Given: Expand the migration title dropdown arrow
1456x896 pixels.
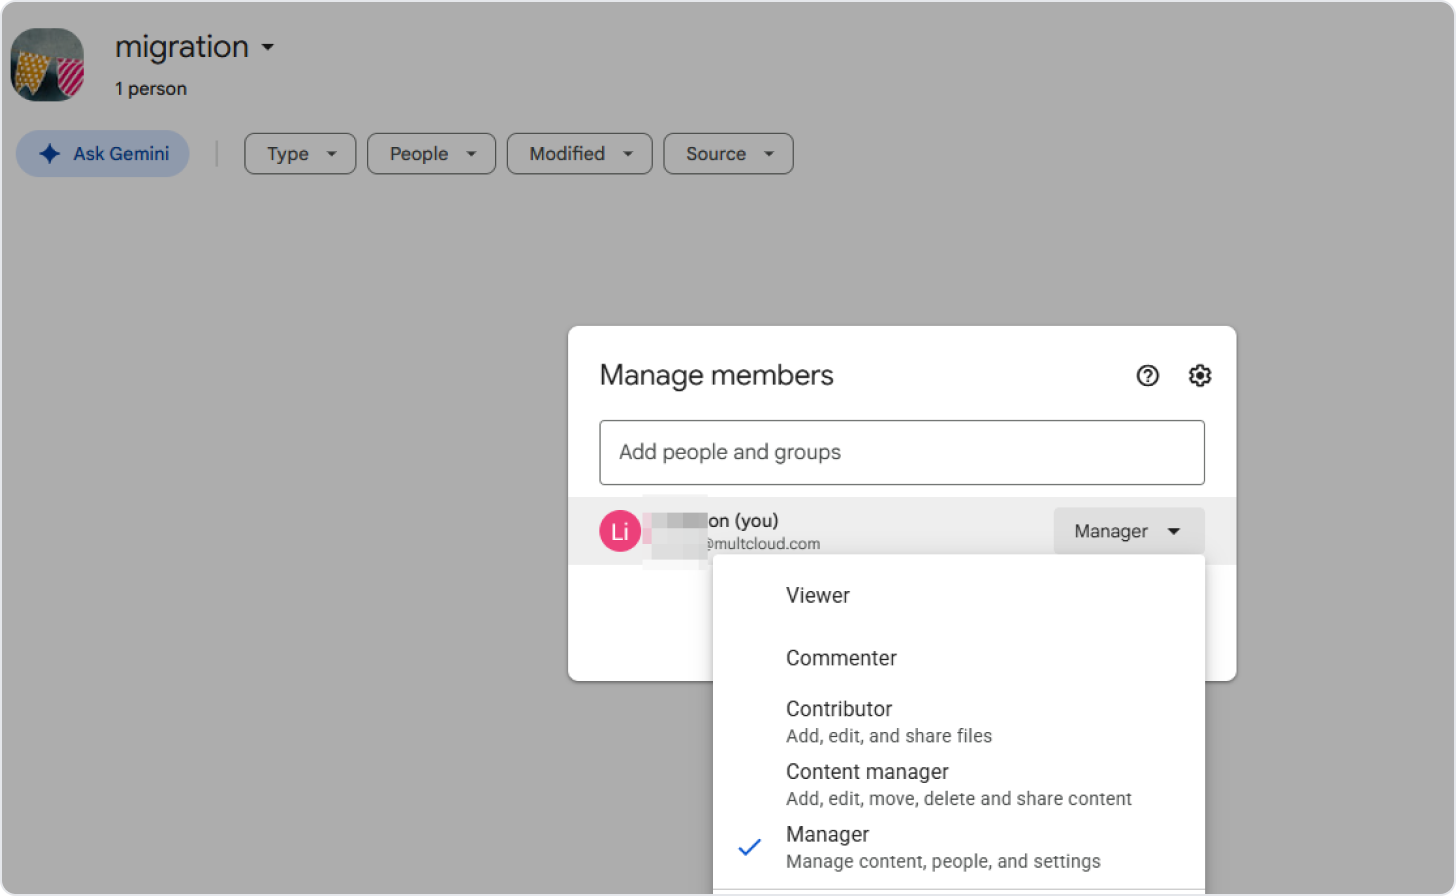Looking at the screenshot, I should [x=267, y=47].
